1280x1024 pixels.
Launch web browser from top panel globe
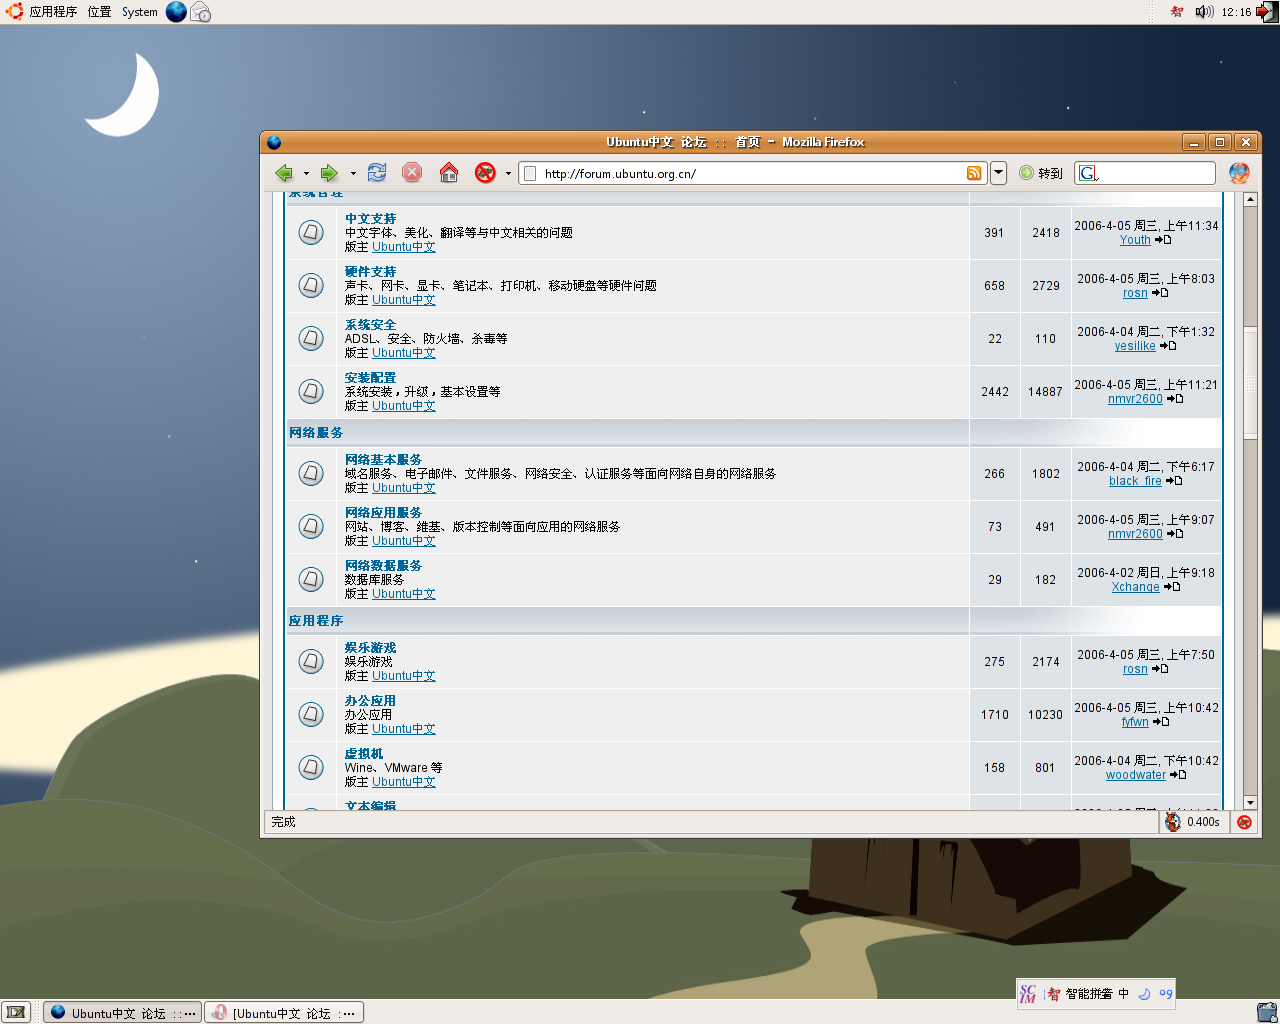coord(176,12)
